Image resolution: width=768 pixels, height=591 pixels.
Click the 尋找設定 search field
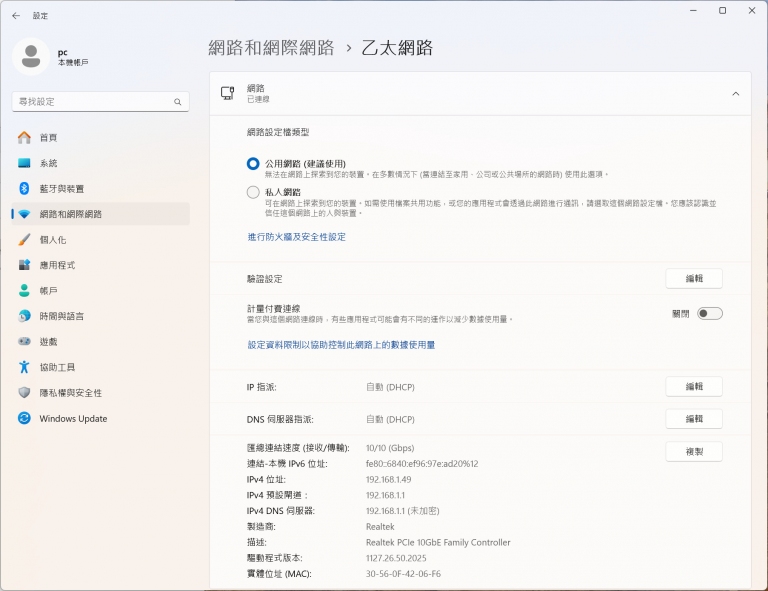90,102
